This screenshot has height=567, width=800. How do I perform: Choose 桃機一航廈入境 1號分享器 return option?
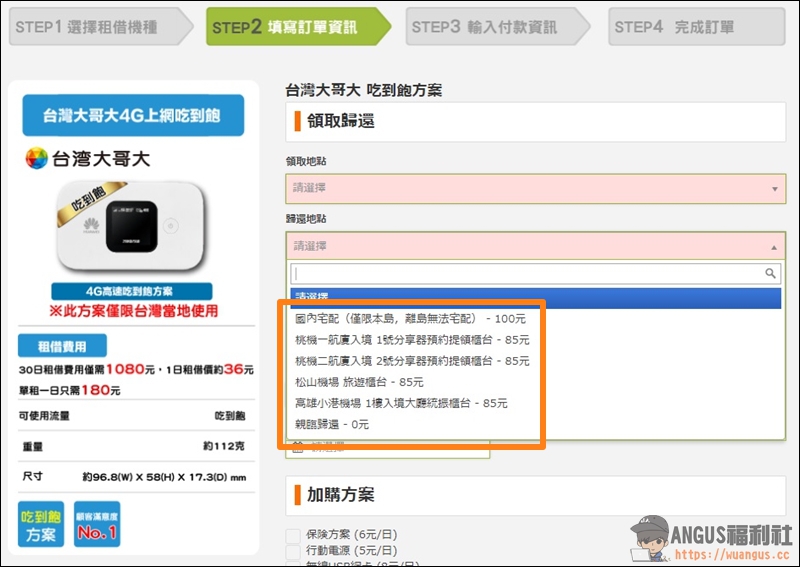412,340
